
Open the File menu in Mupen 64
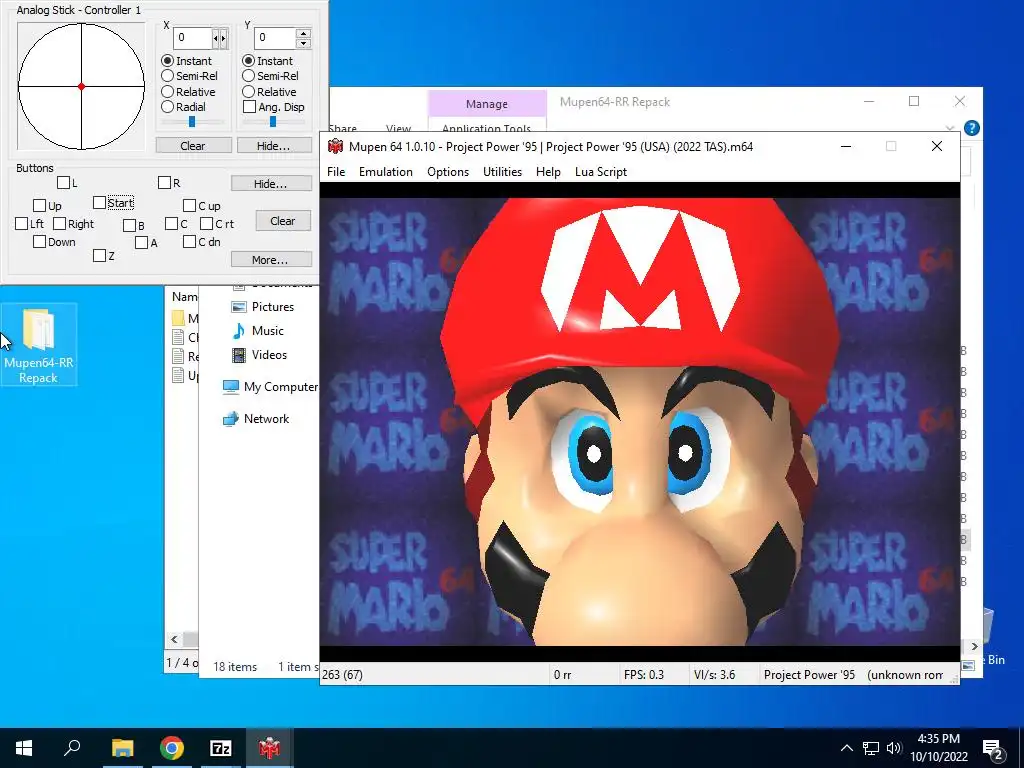pyautogui.click(x=336, y=172)
